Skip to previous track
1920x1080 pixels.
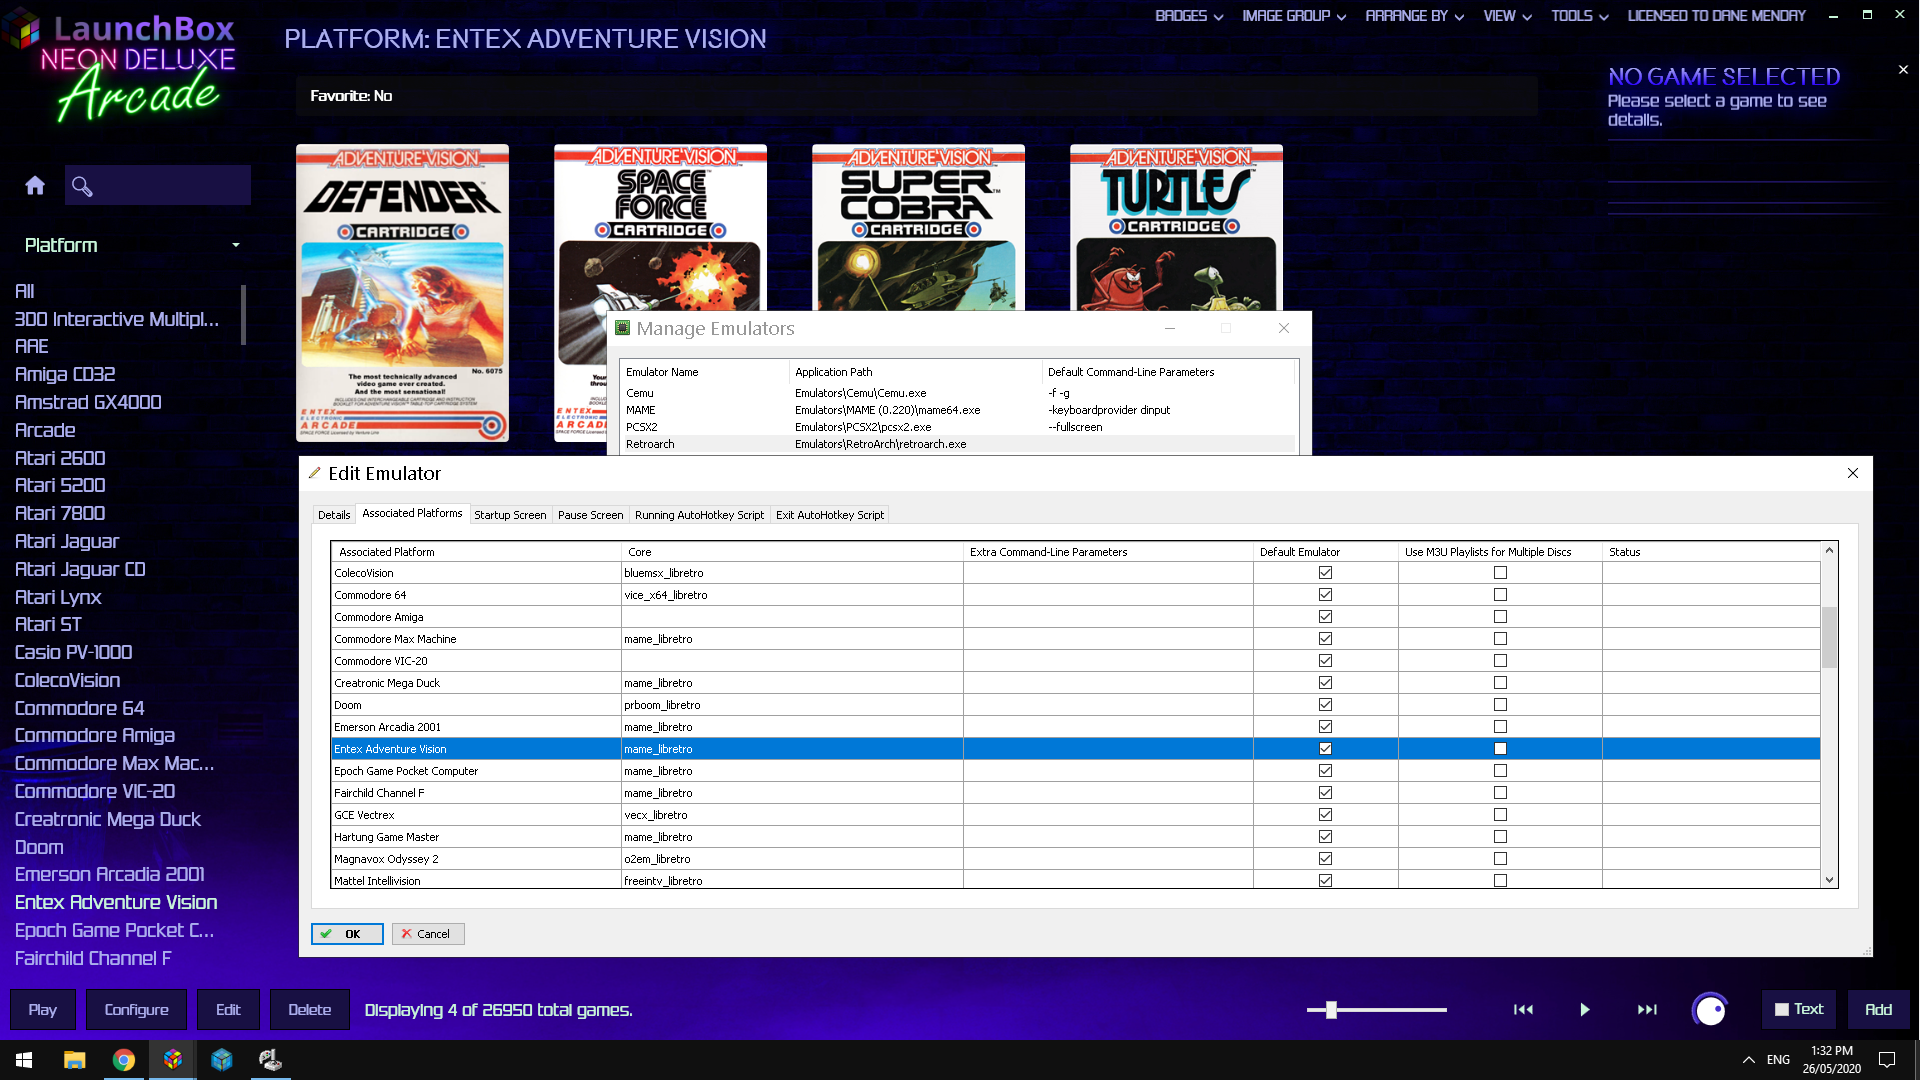(1523, 1010)
